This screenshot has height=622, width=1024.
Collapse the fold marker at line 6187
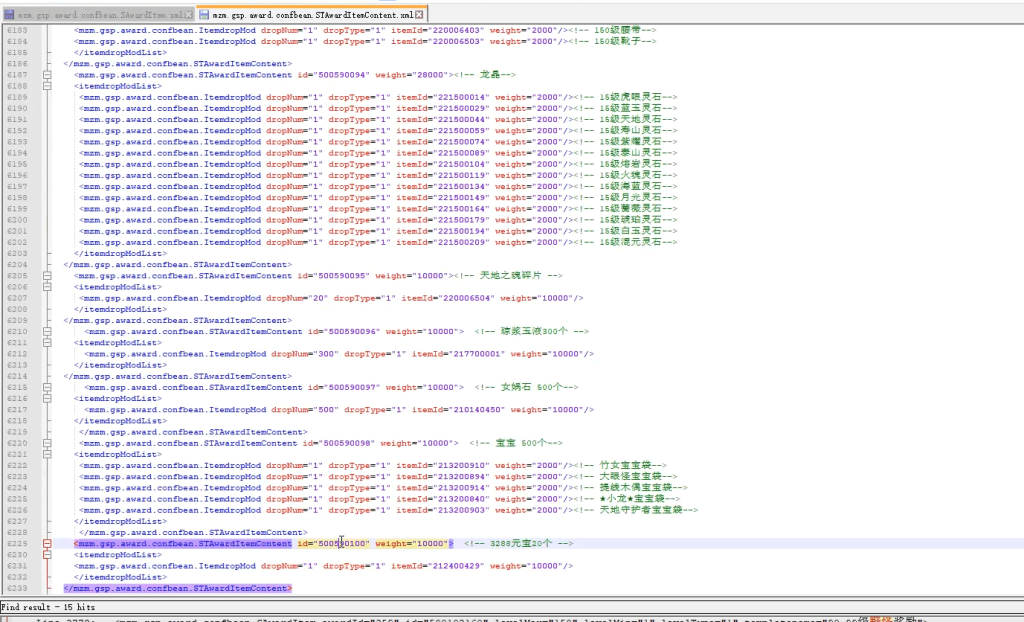pyautogui.click(x=47, y=75)
